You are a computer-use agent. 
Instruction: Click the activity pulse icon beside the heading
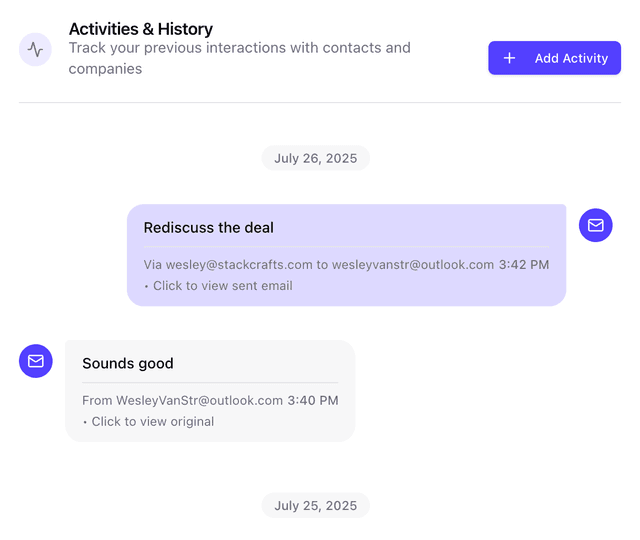(36, 49)
